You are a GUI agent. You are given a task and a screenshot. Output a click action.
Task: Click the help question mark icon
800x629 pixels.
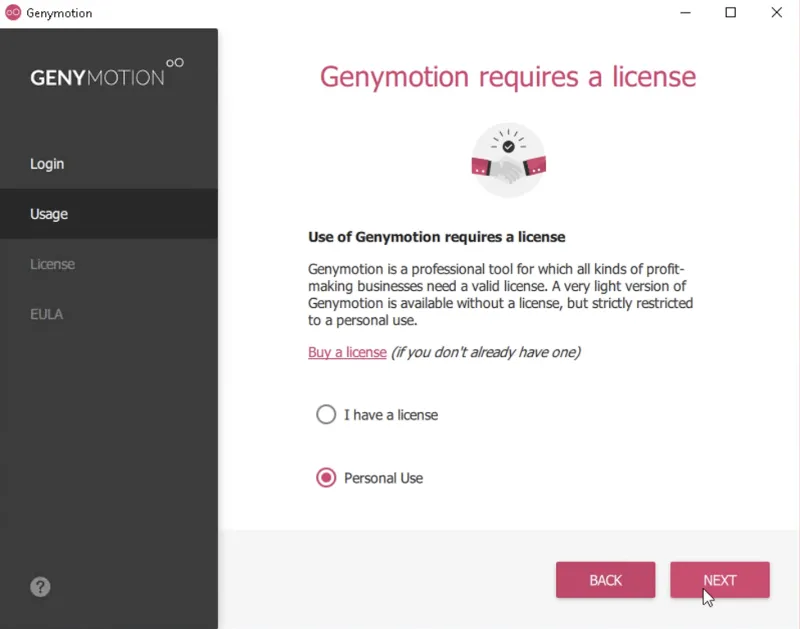tap(40, 587)
